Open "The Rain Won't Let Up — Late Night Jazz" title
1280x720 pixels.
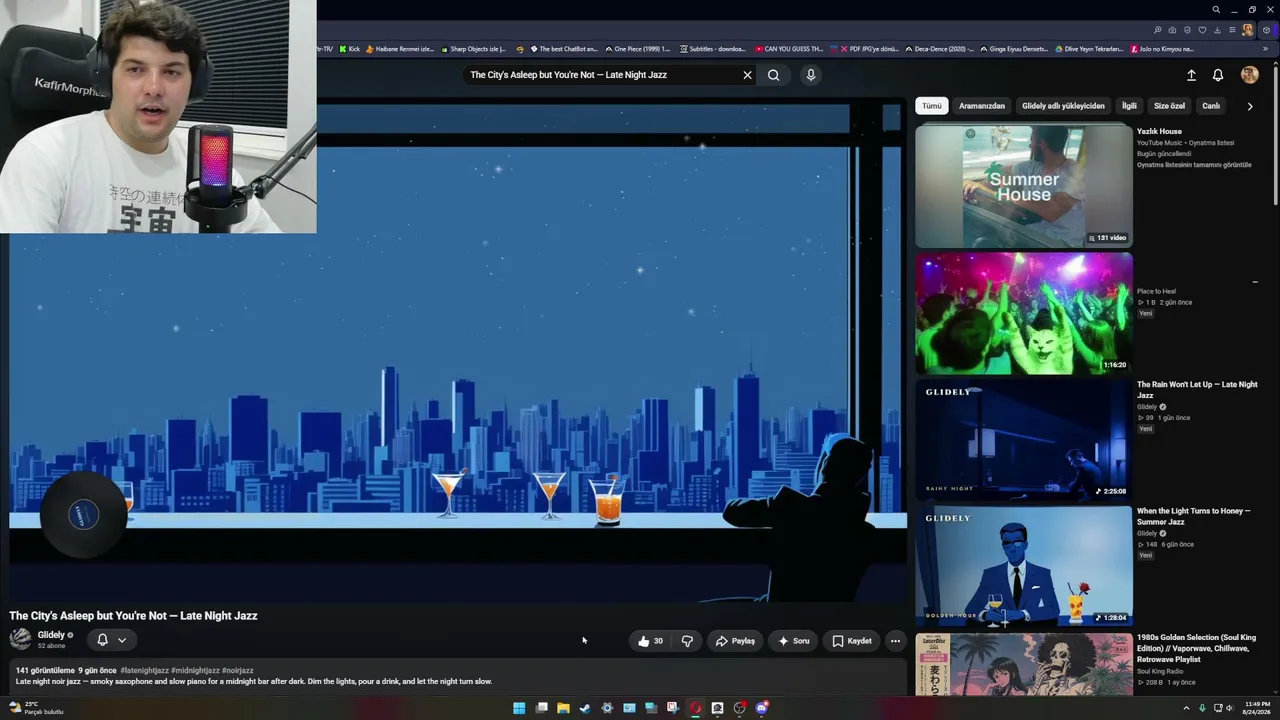(x=1197, y=390)
